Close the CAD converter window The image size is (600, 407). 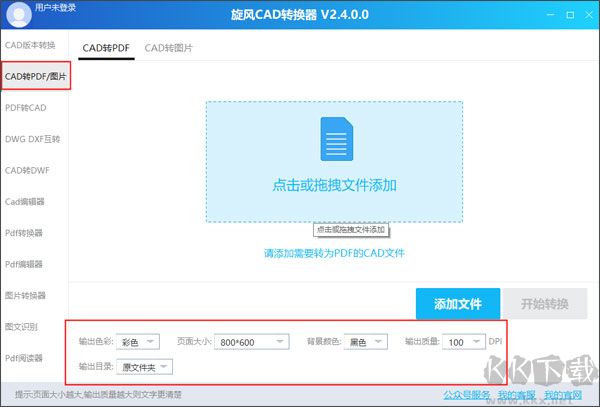point(589,15)
